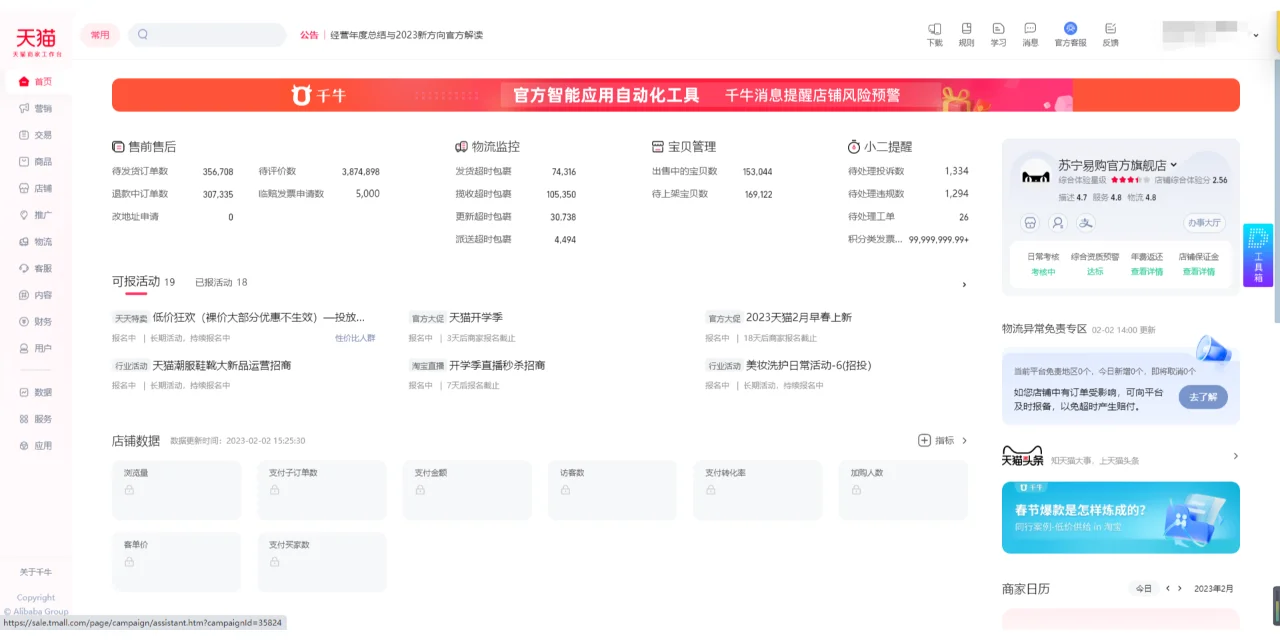Open the 2023天猫2月早春上新 activity

799,317
